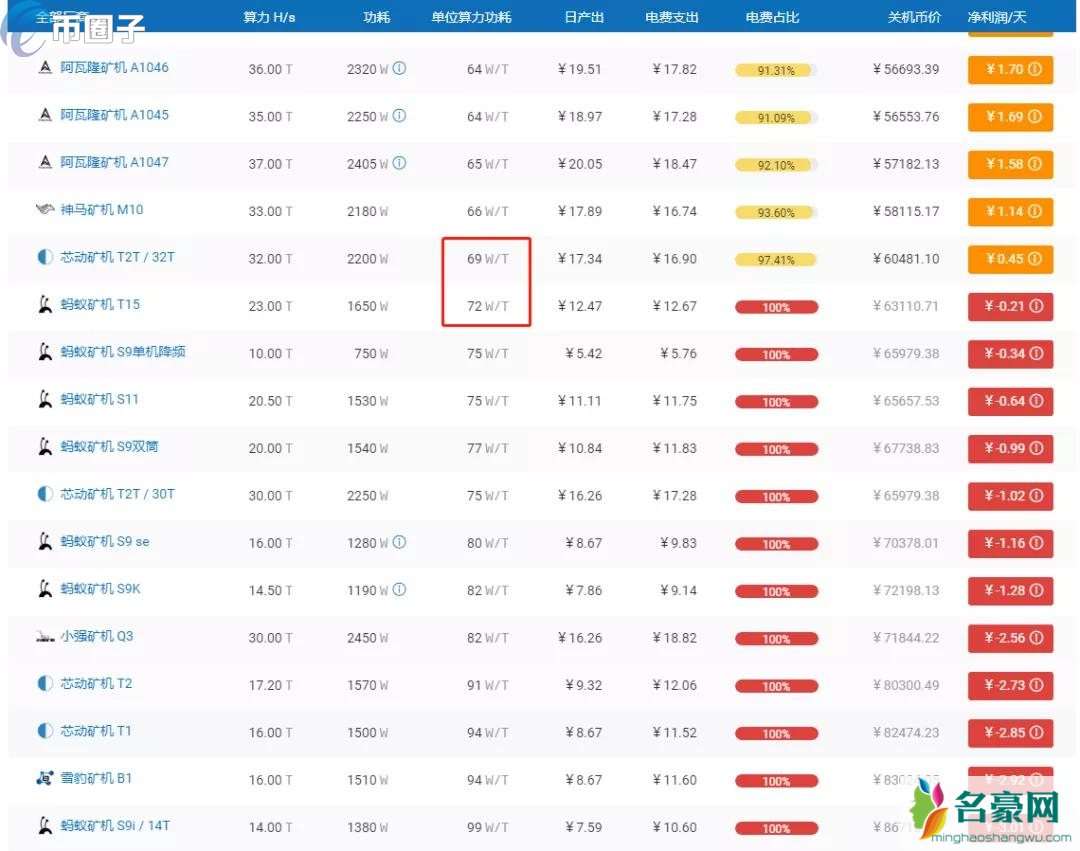Open the info icon next to 1190 W
This screenshot has width=1080, height=851.
(x=399, y=589)
